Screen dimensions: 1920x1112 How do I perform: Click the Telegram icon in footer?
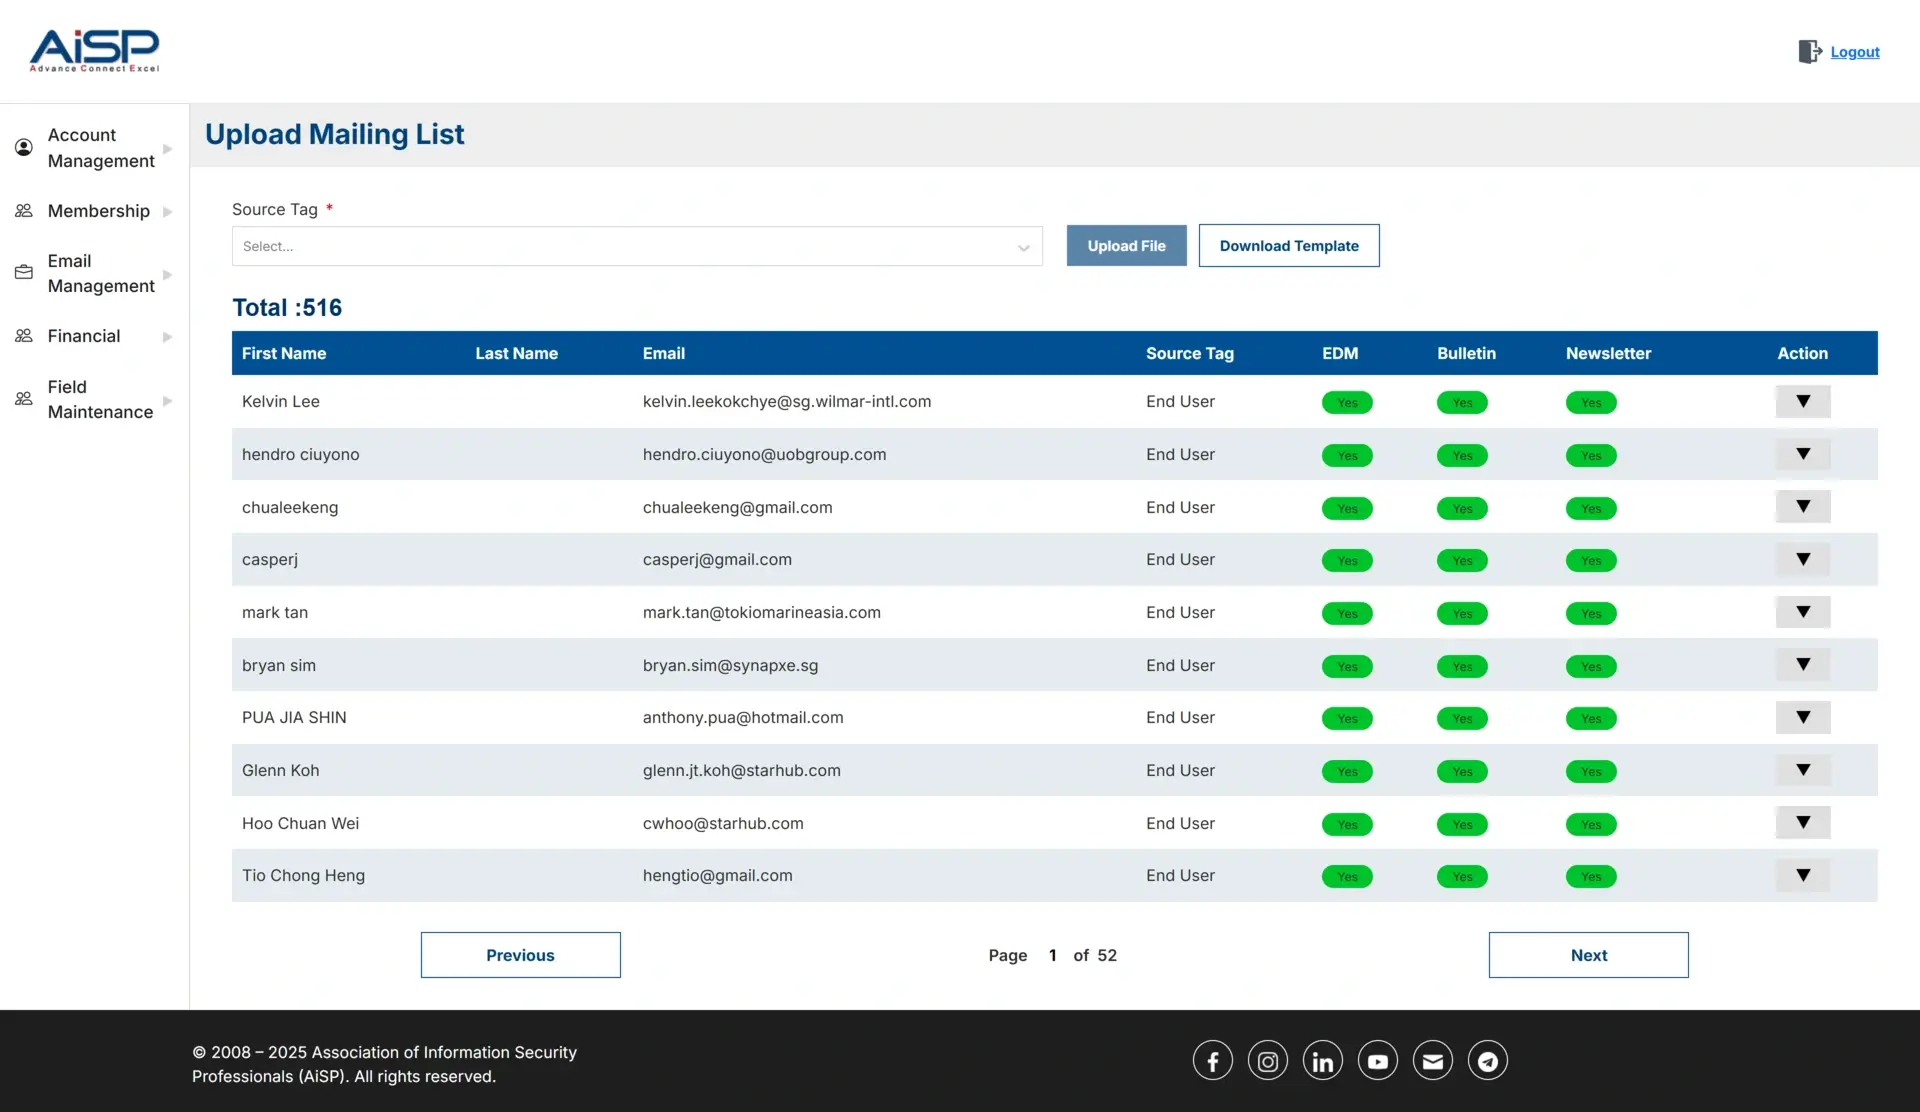(x=1487, y=1061)
